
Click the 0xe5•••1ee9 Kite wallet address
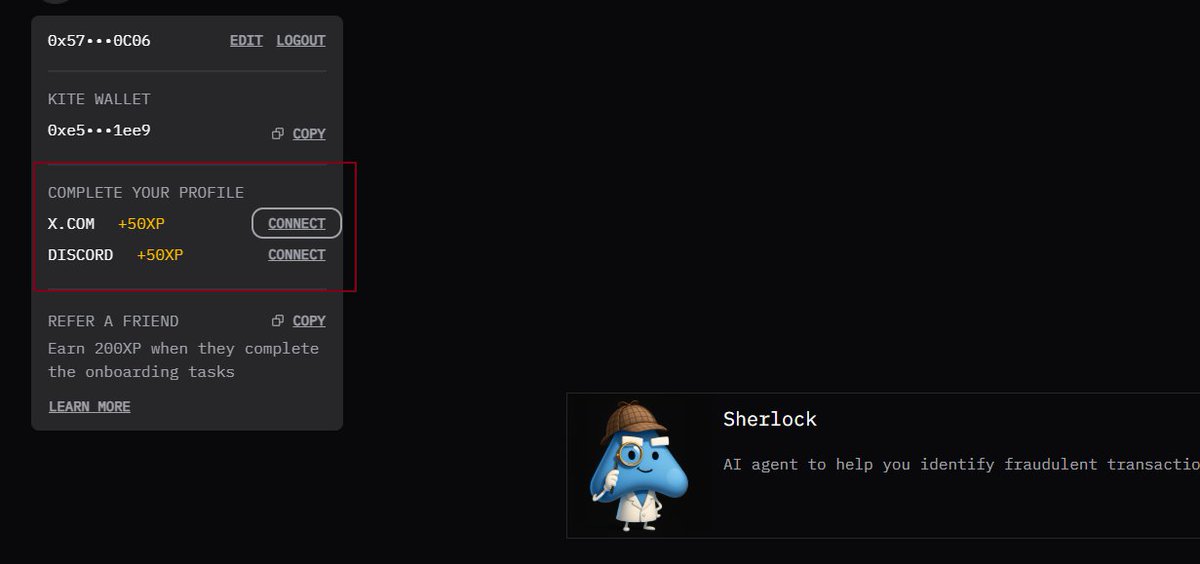pyautogui.click(x=99, y=131)
